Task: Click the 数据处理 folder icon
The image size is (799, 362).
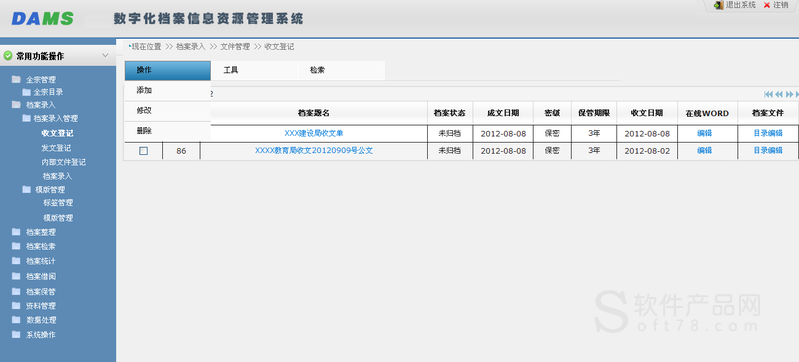Action: (x=16, y=320)
